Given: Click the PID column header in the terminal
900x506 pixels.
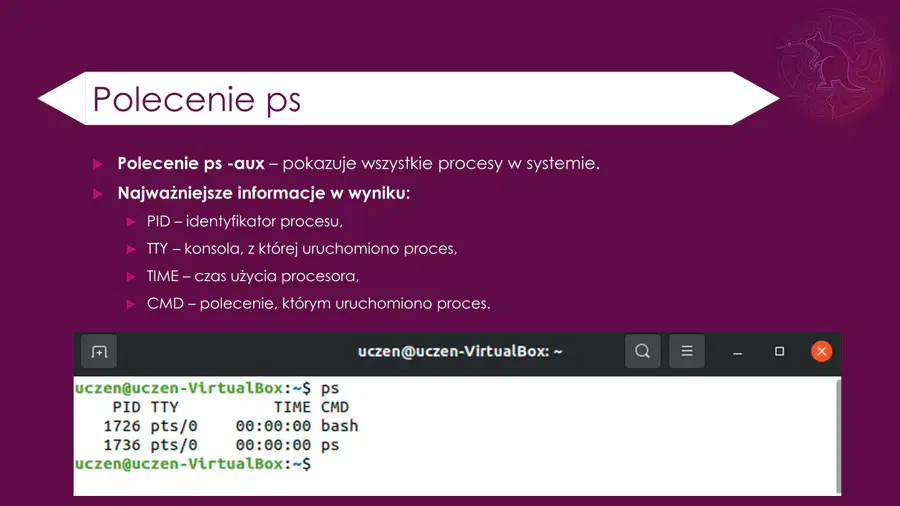Looking at the screenshot, I should click(x=126, y=407).
